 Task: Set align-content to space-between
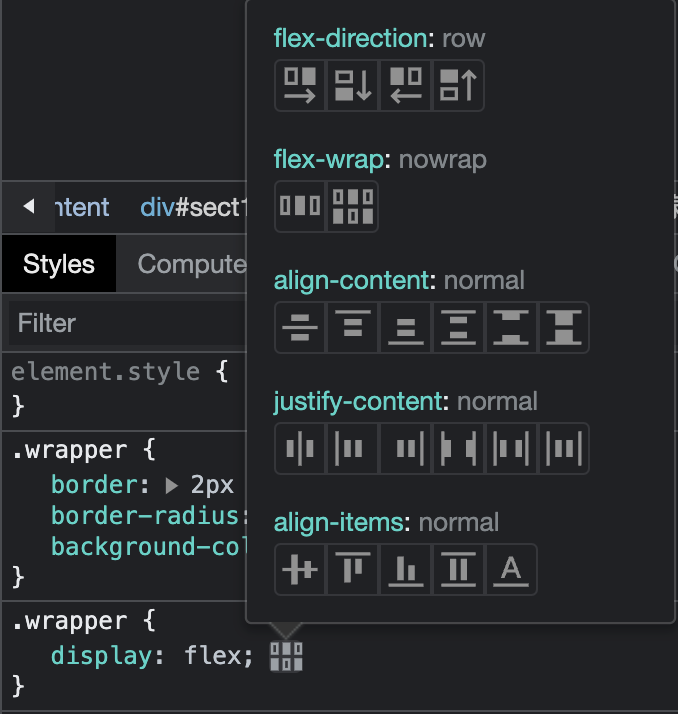[511, 327]
